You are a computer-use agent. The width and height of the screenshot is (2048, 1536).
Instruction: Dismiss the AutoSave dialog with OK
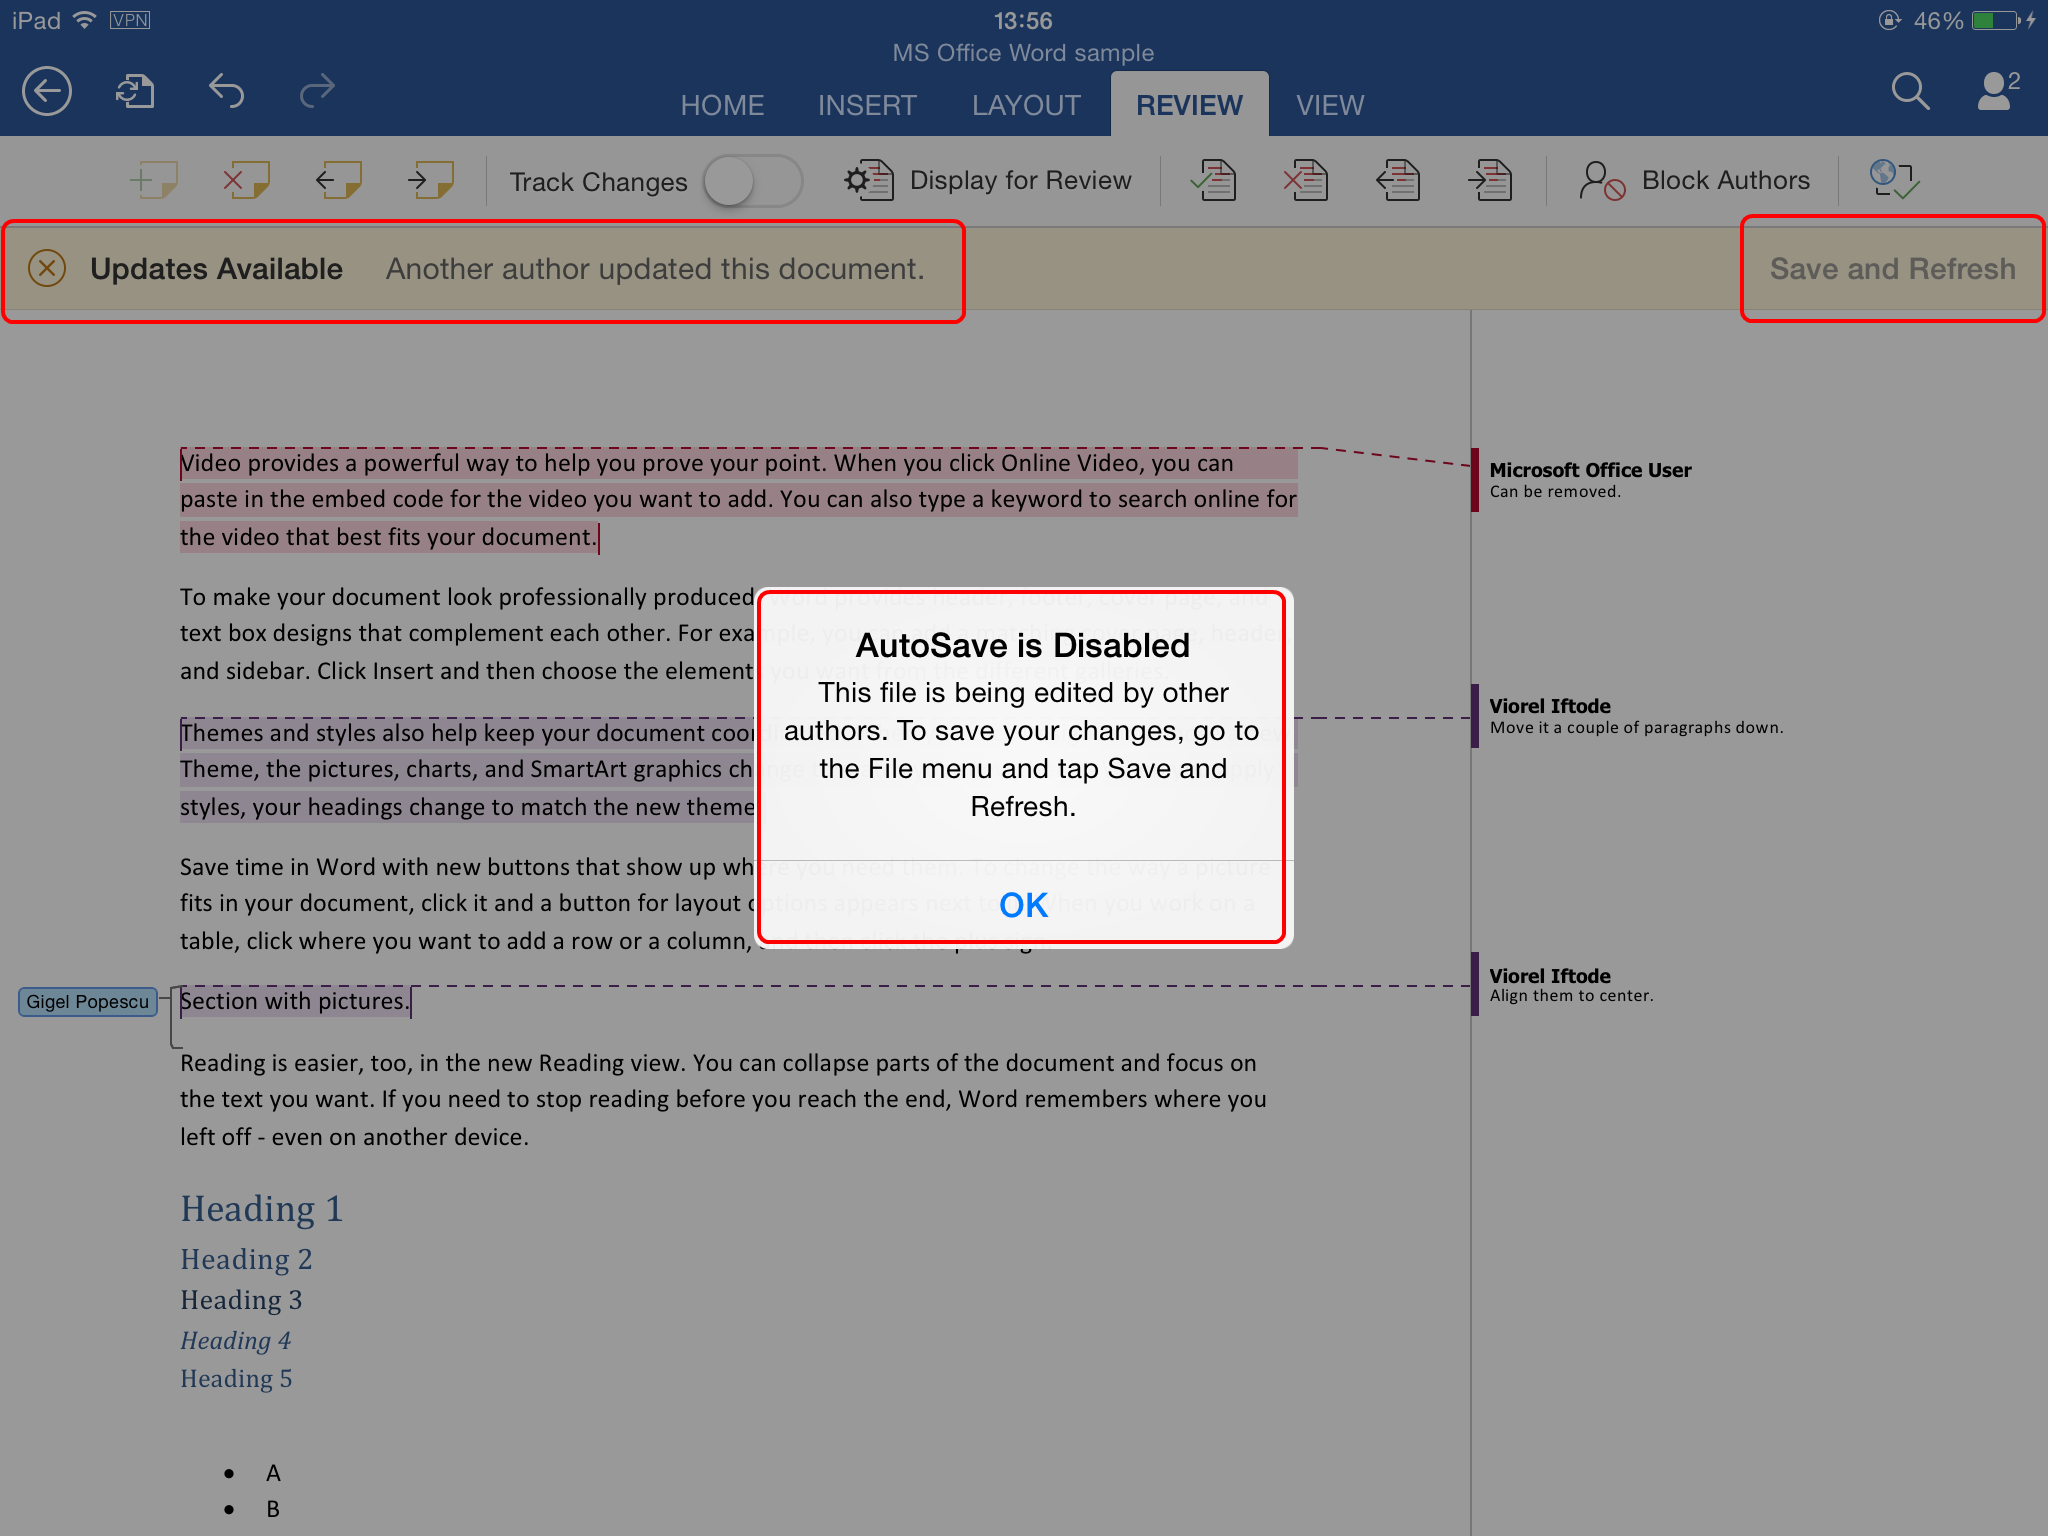point(1022,905)
